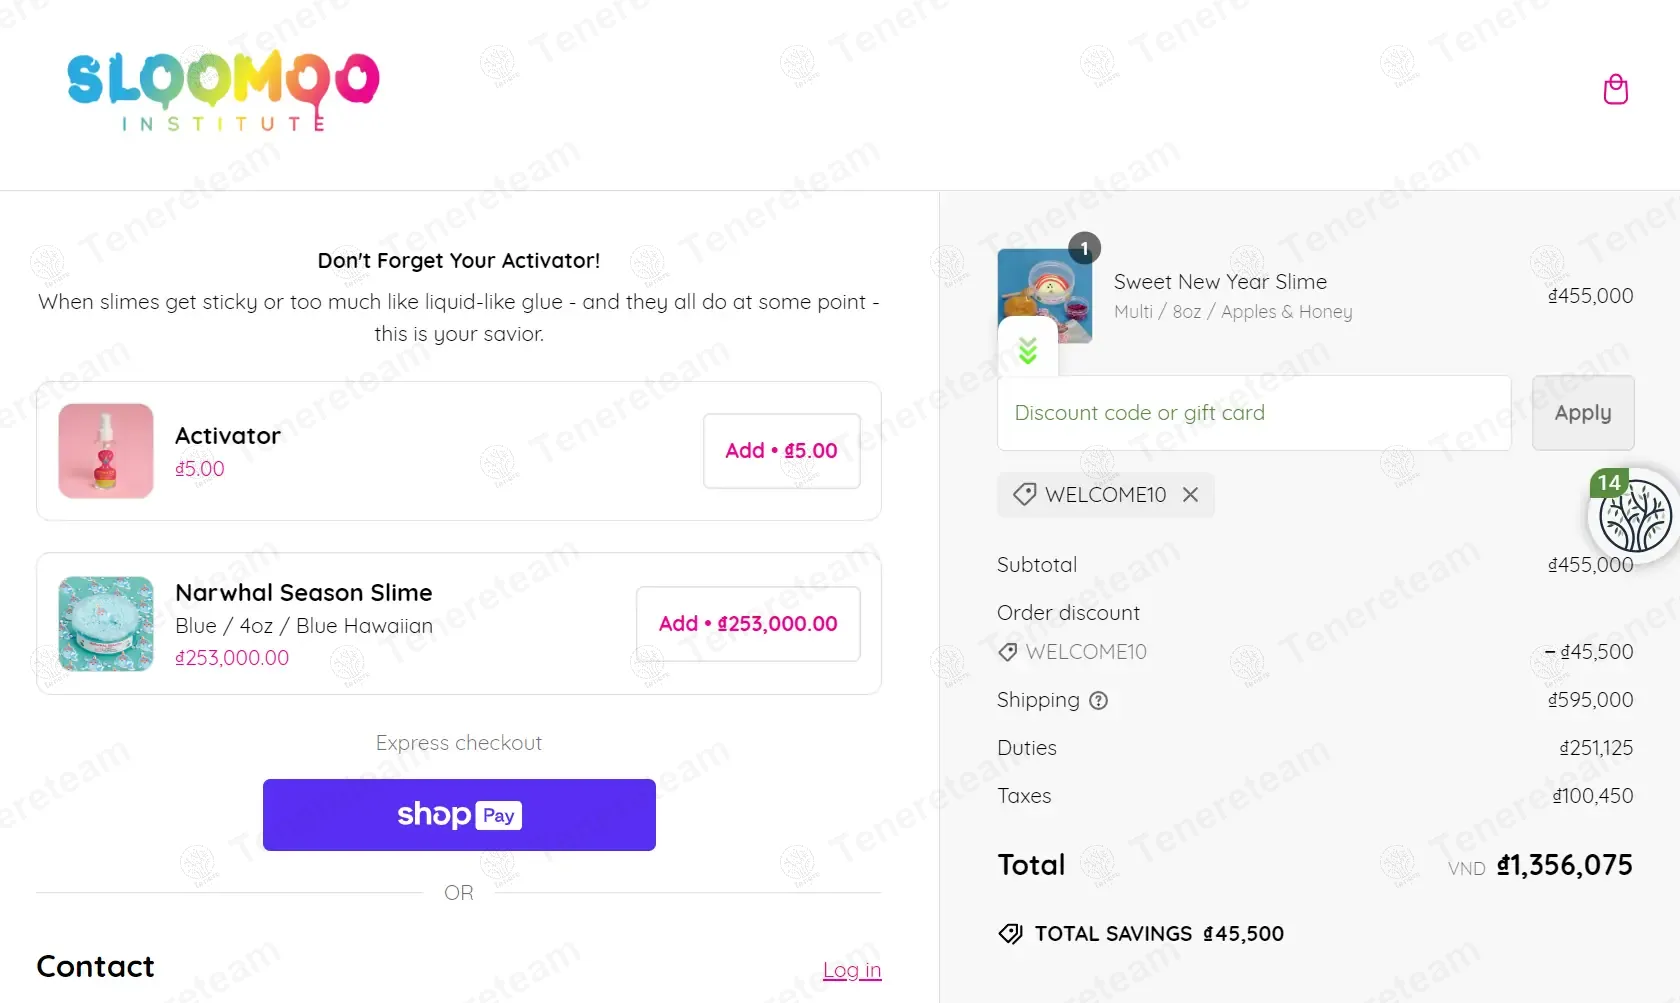This screenshot has width=1680, height=1003.
Task: Open the tree rewards badge widget
Action: coord(1634,516)
